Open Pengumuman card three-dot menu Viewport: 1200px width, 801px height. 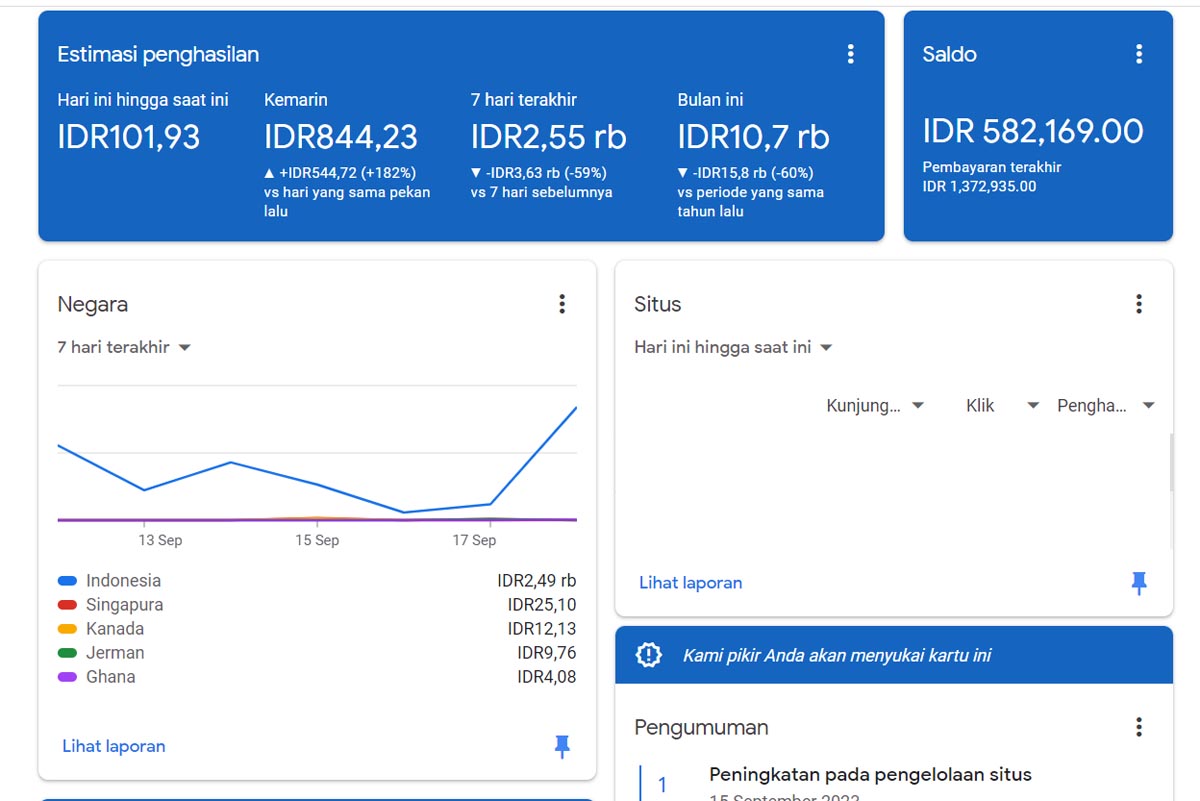[1139, 727]
